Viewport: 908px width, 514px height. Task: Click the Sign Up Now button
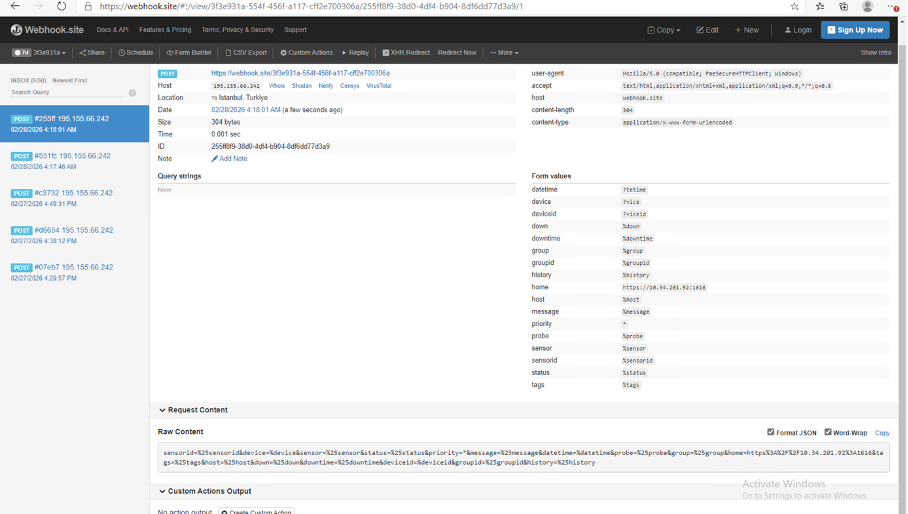point(855,30)
